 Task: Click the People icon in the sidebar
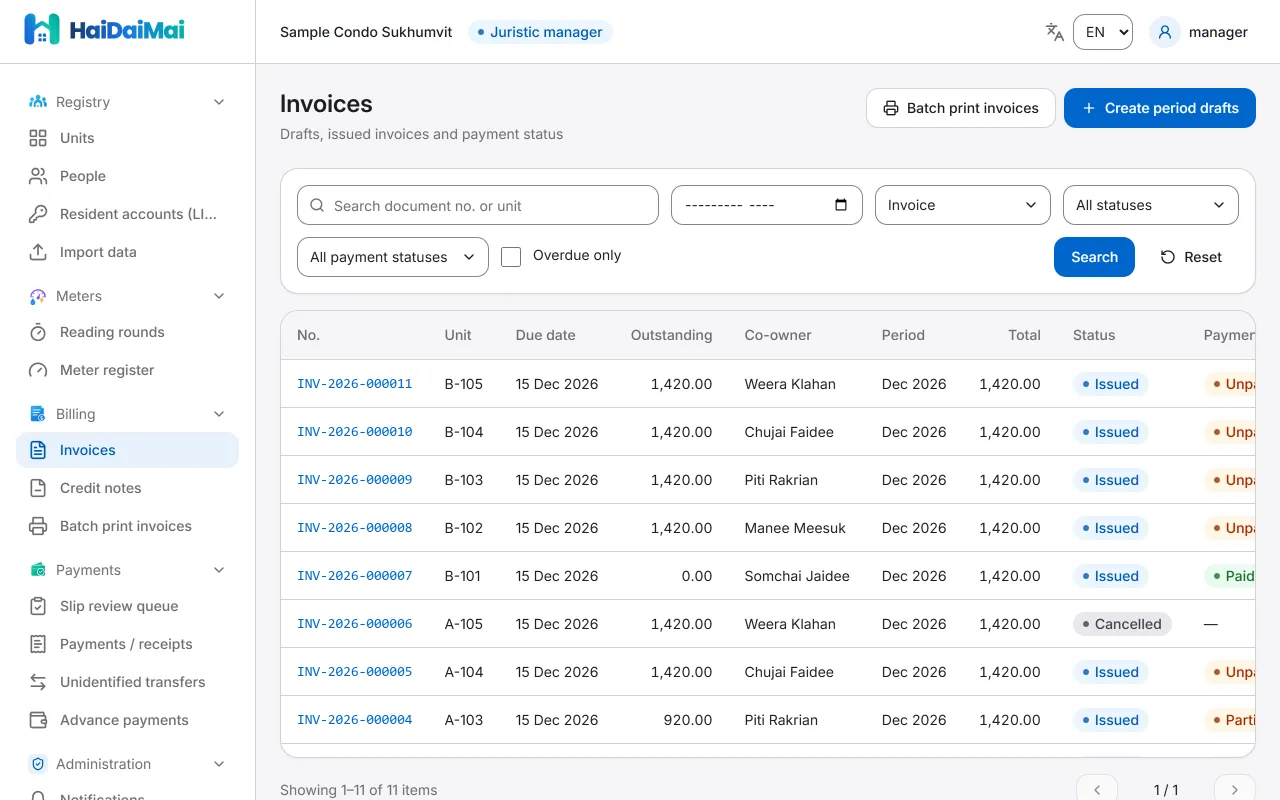pos(38,176)
